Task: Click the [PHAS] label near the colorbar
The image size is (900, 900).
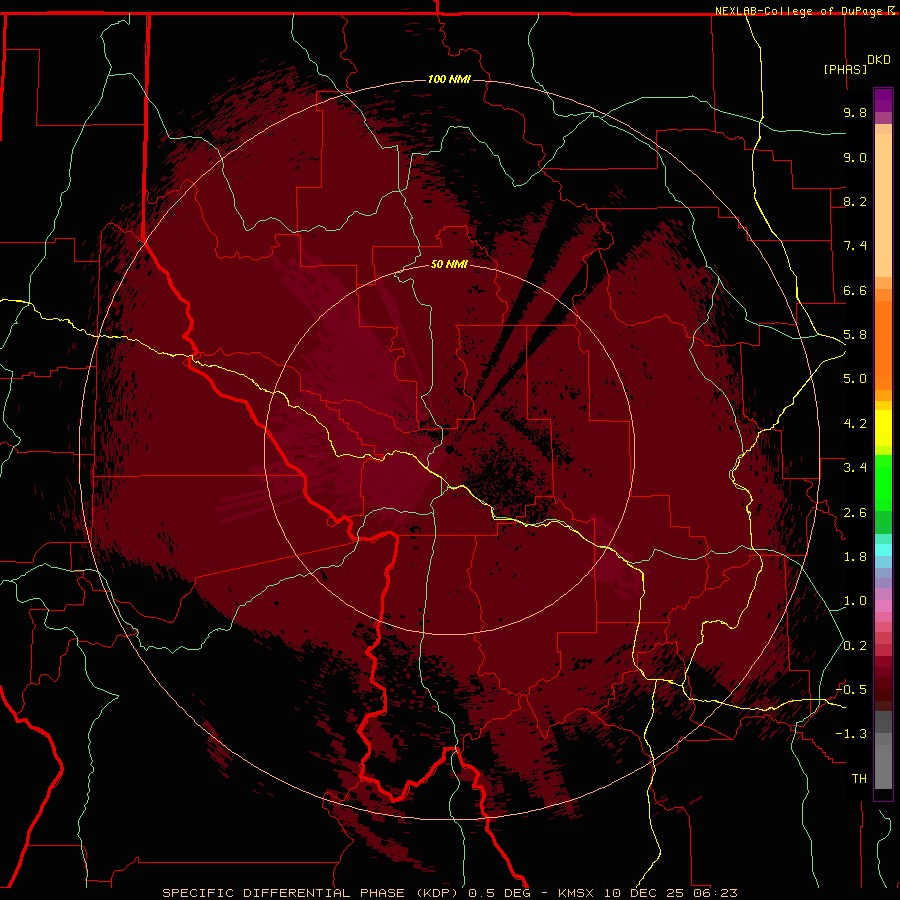Action: 845,69
